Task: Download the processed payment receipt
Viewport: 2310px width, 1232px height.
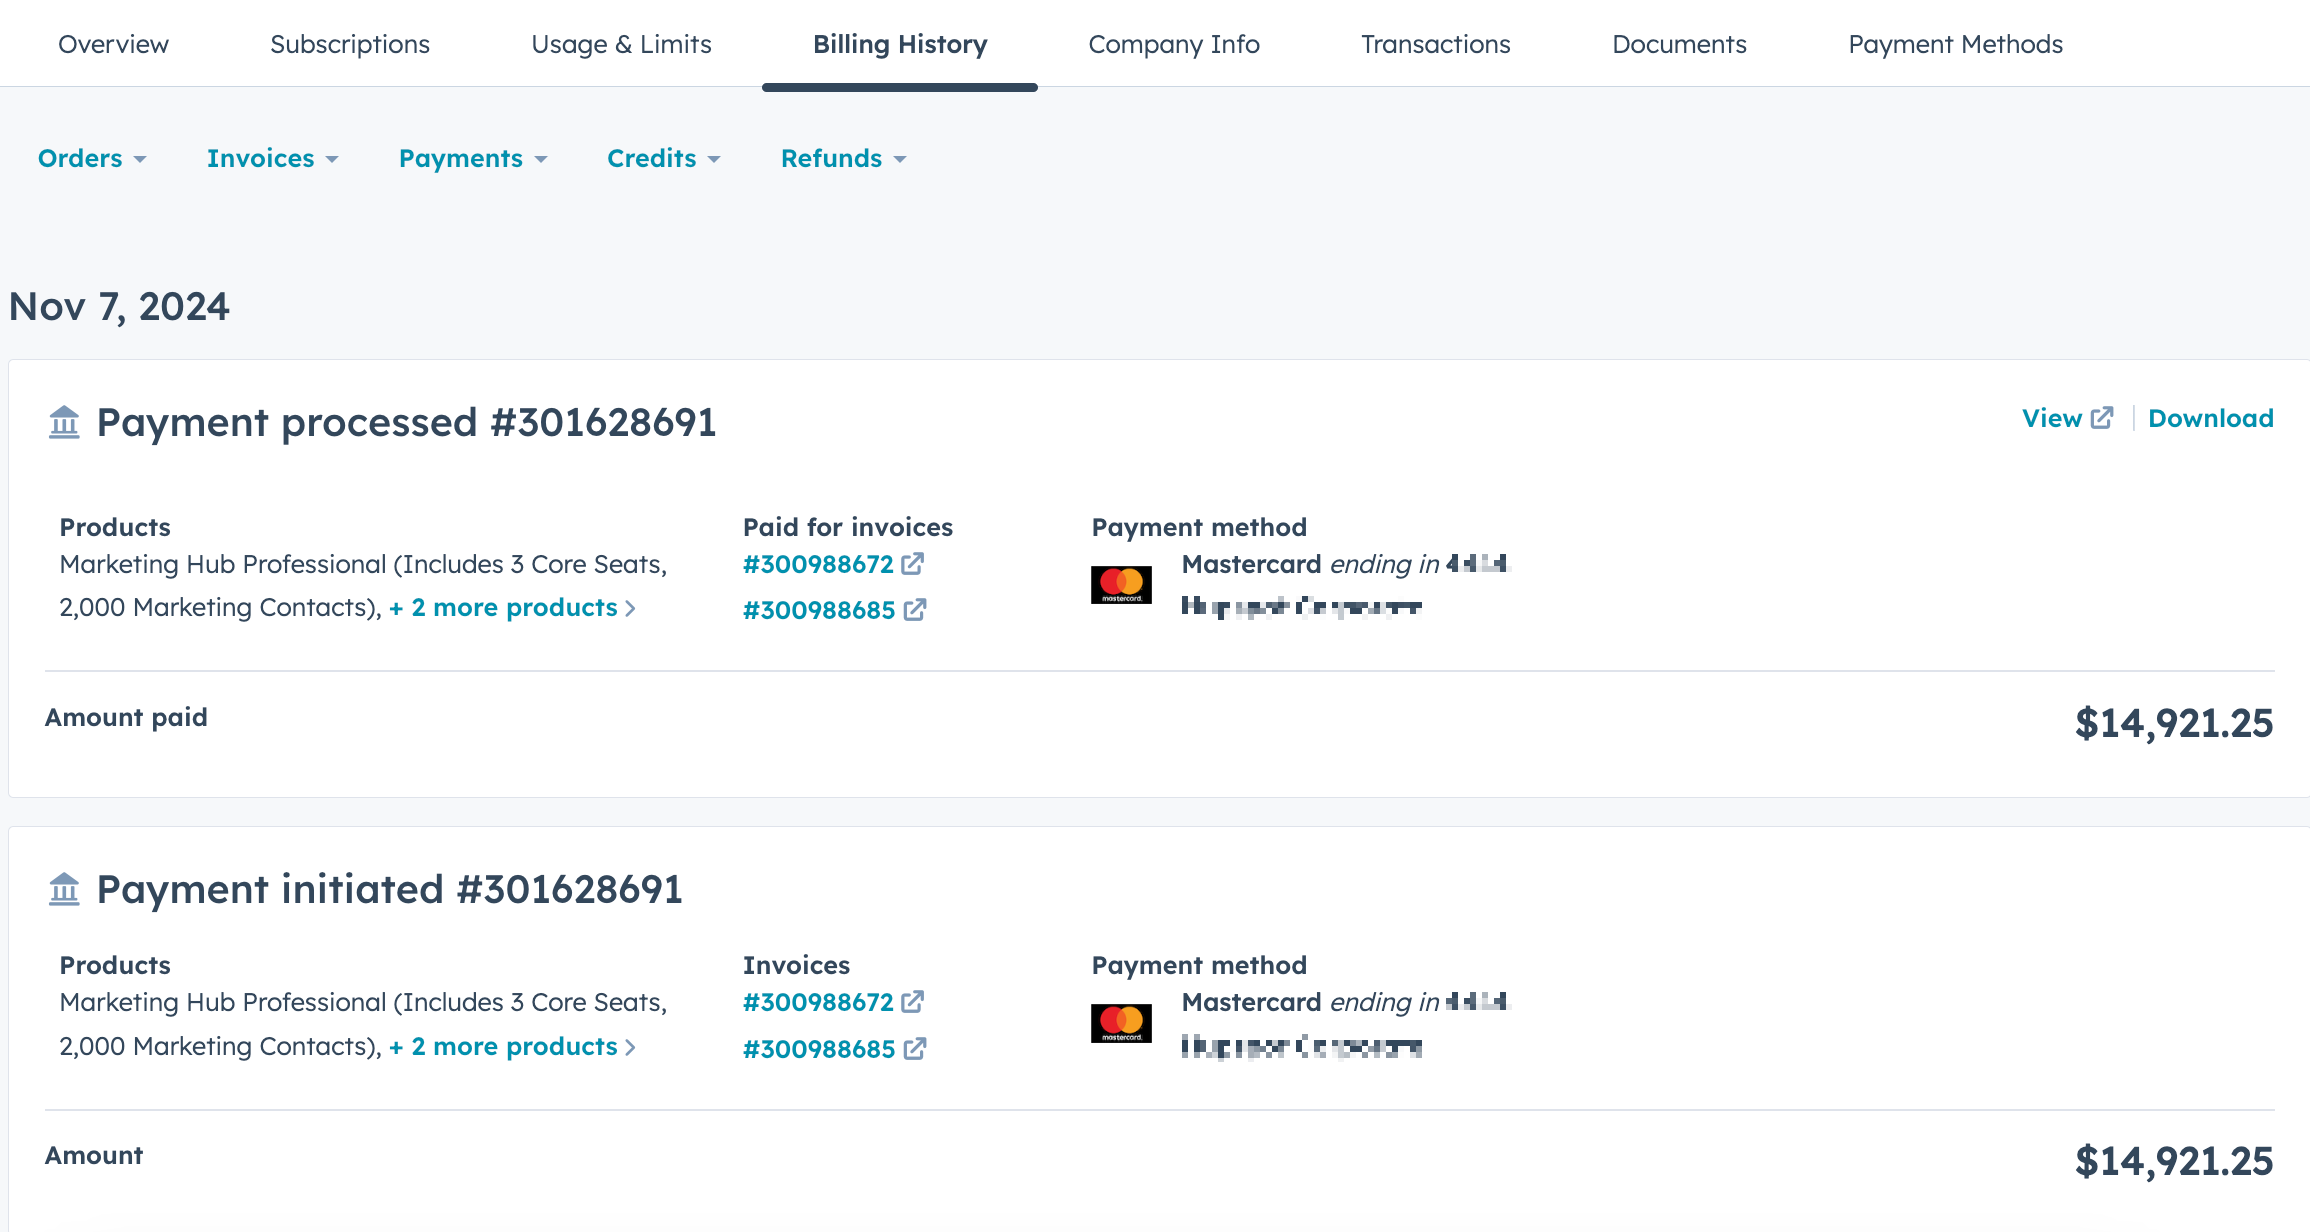Action: [2210, 418]
